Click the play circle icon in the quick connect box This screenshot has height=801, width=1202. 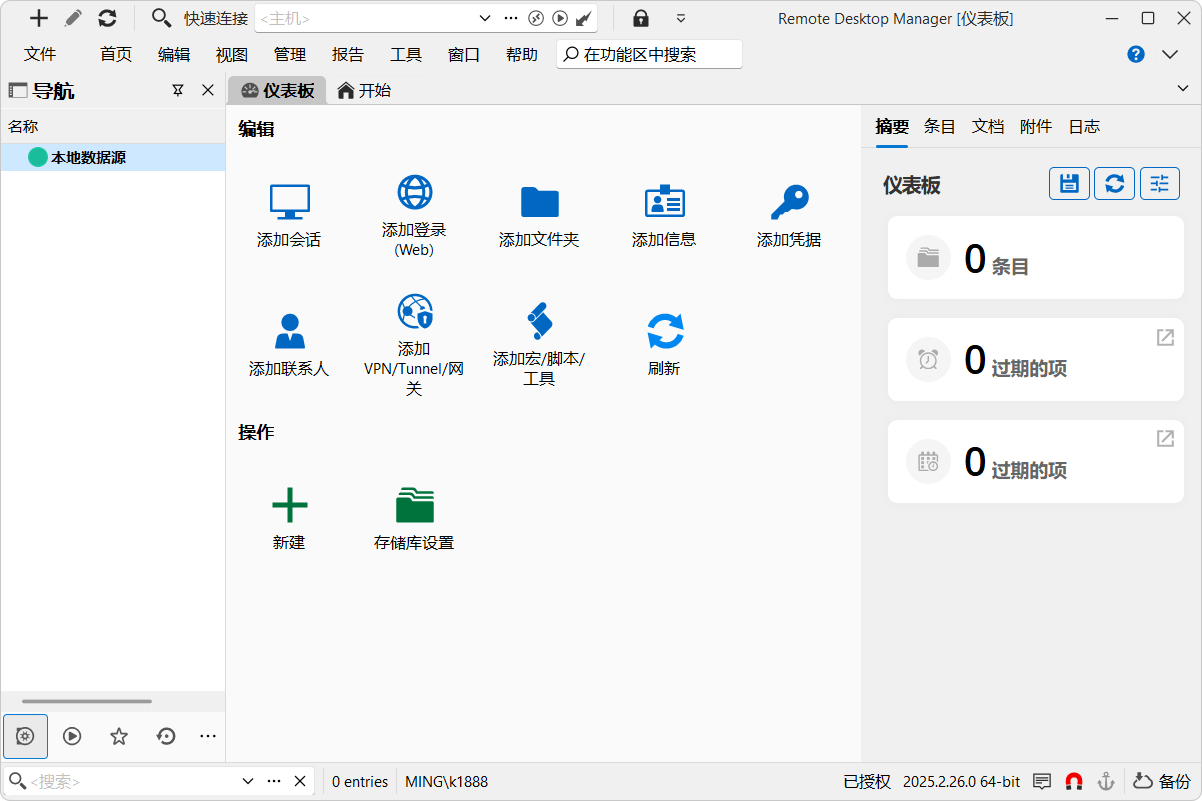tap(560, 18)
